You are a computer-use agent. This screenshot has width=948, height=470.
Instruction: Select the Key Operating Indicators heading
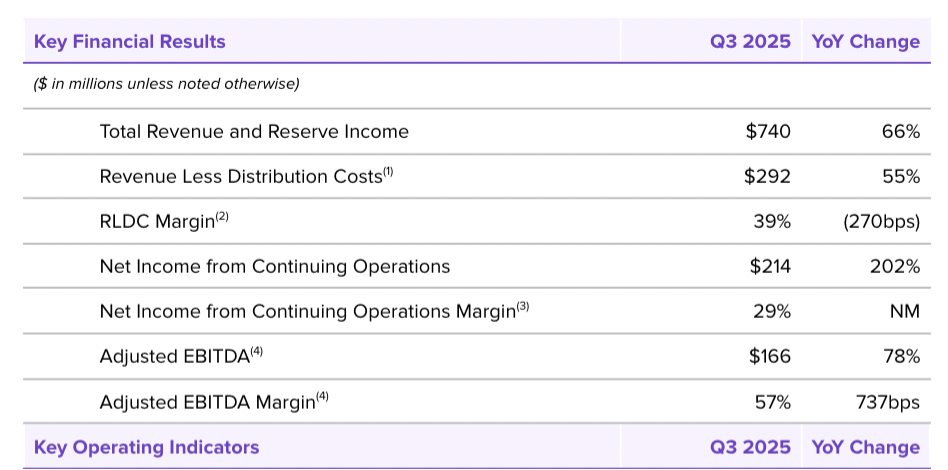146,447
